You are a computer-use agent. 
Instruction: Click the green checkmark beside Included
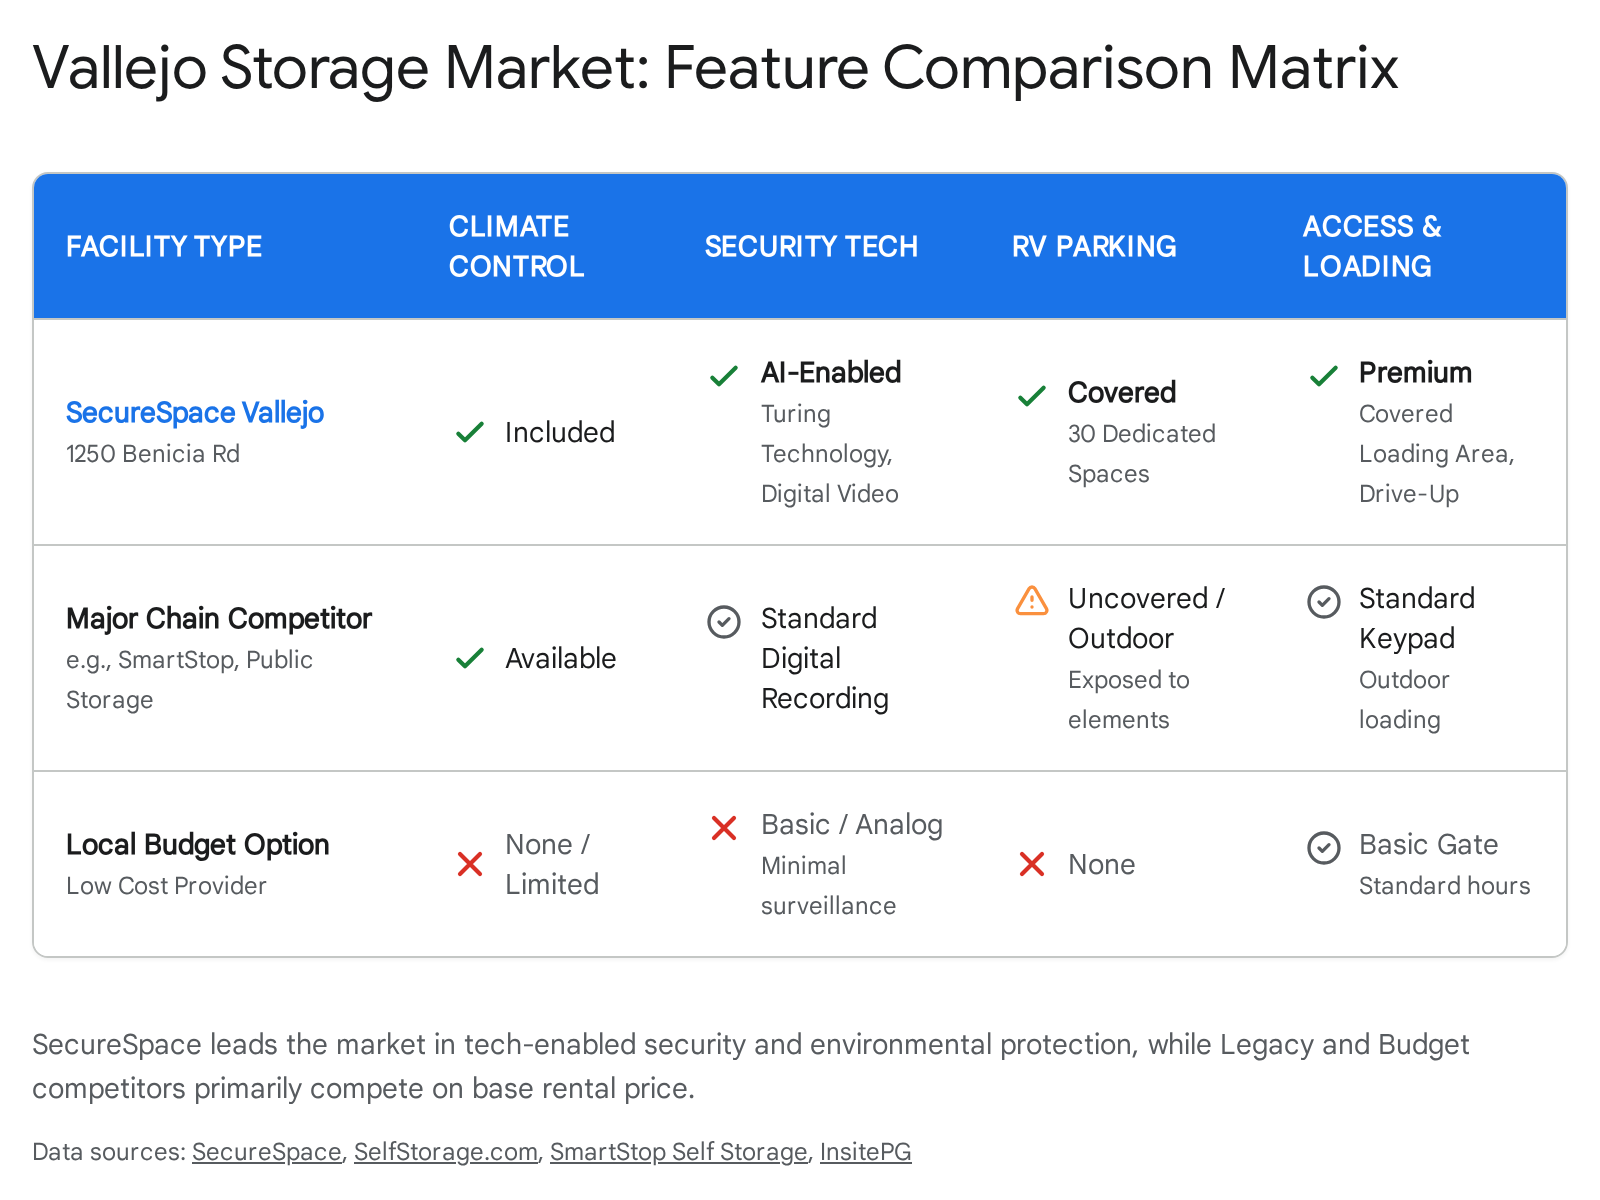470,433
